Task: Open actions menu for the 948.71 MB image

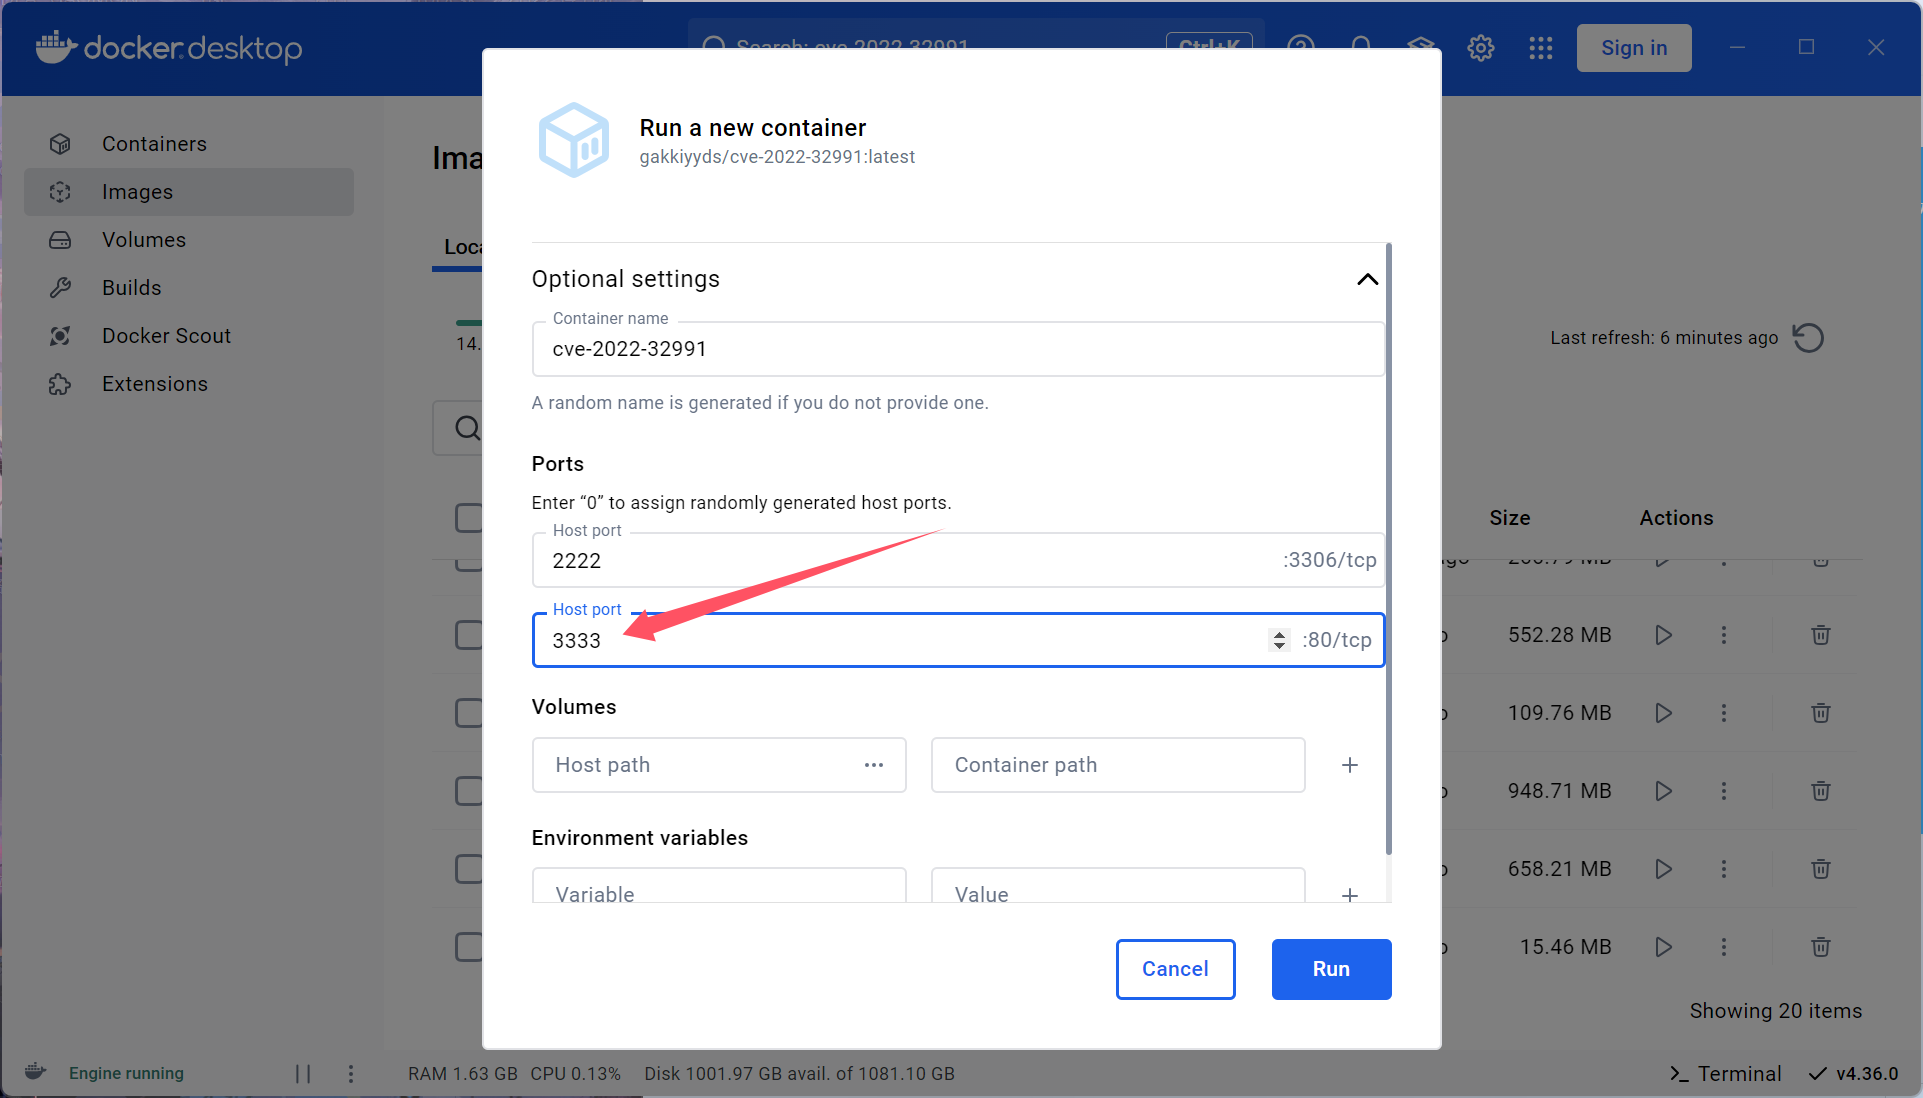Action: [1723, 791]
